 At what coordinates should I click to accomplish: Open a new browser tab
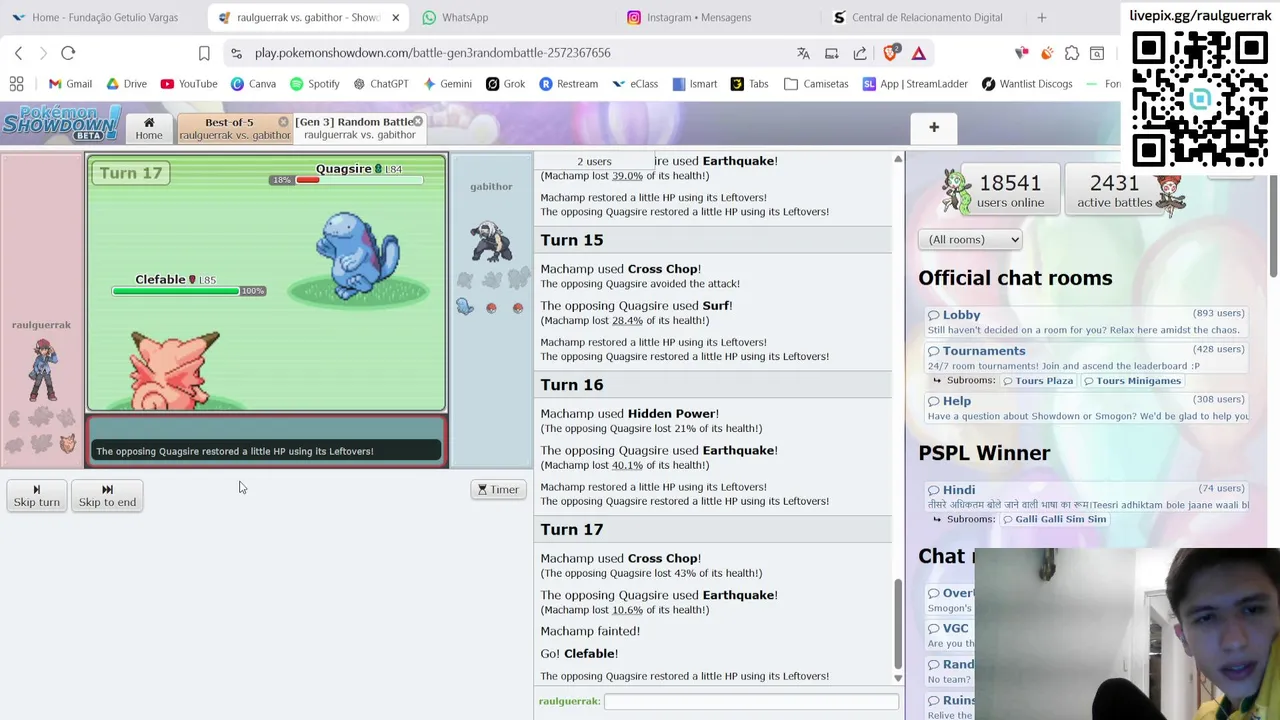[x=1041, y=17]
